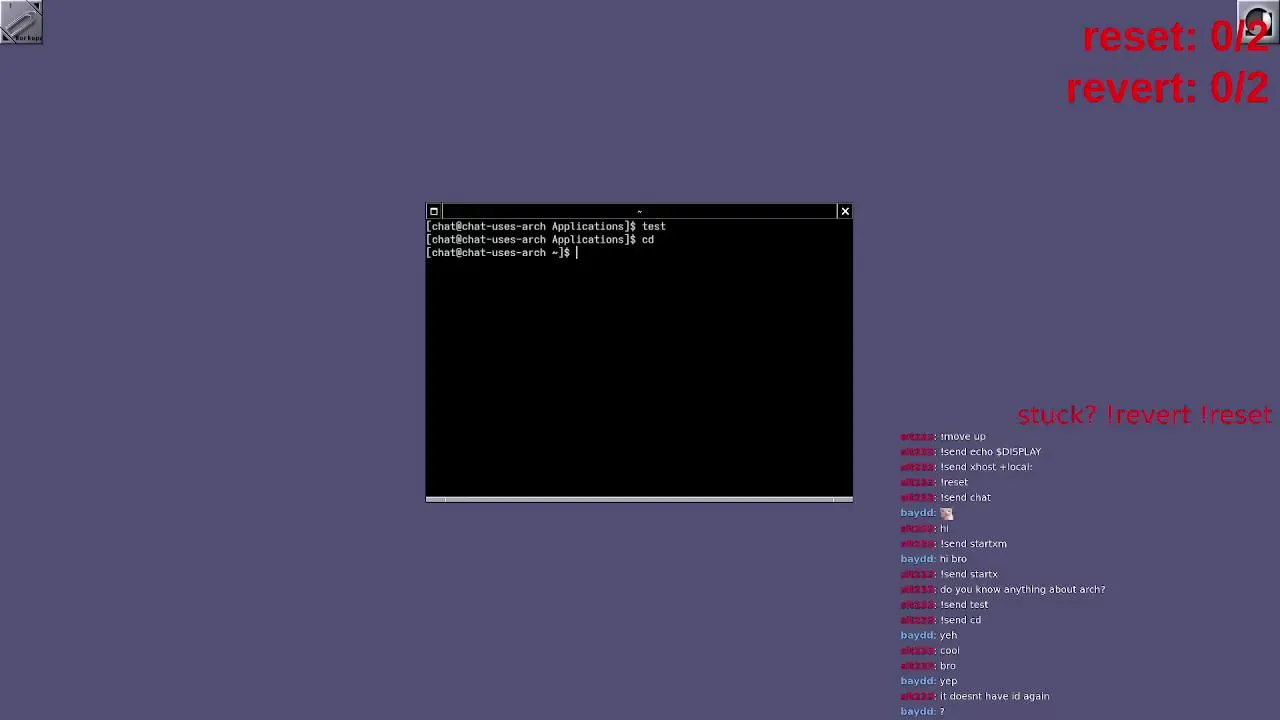Click the terminal line ending in 'test'

(546, 226)
